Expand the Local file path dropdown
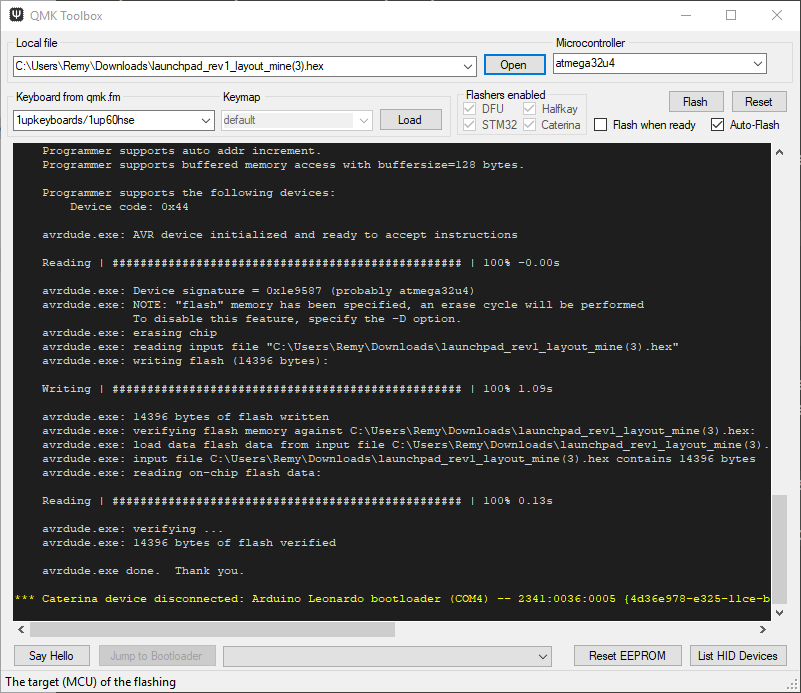801x693 pixels. tap(467, 66)
